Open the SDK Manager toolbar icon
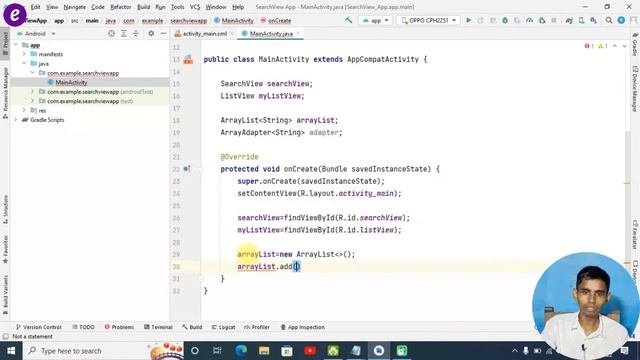640x360 pixels. coord(593,20)
